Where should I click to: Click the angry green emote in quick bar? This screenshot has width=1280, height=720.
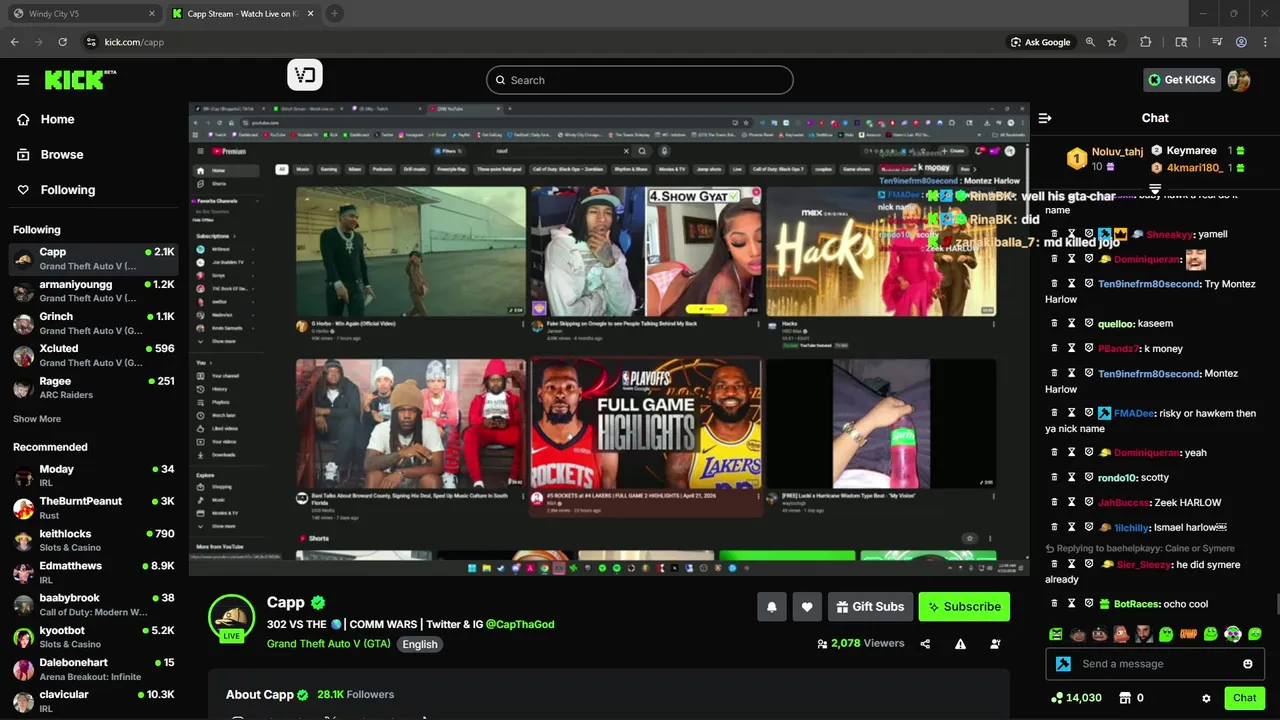[1056, 634]
